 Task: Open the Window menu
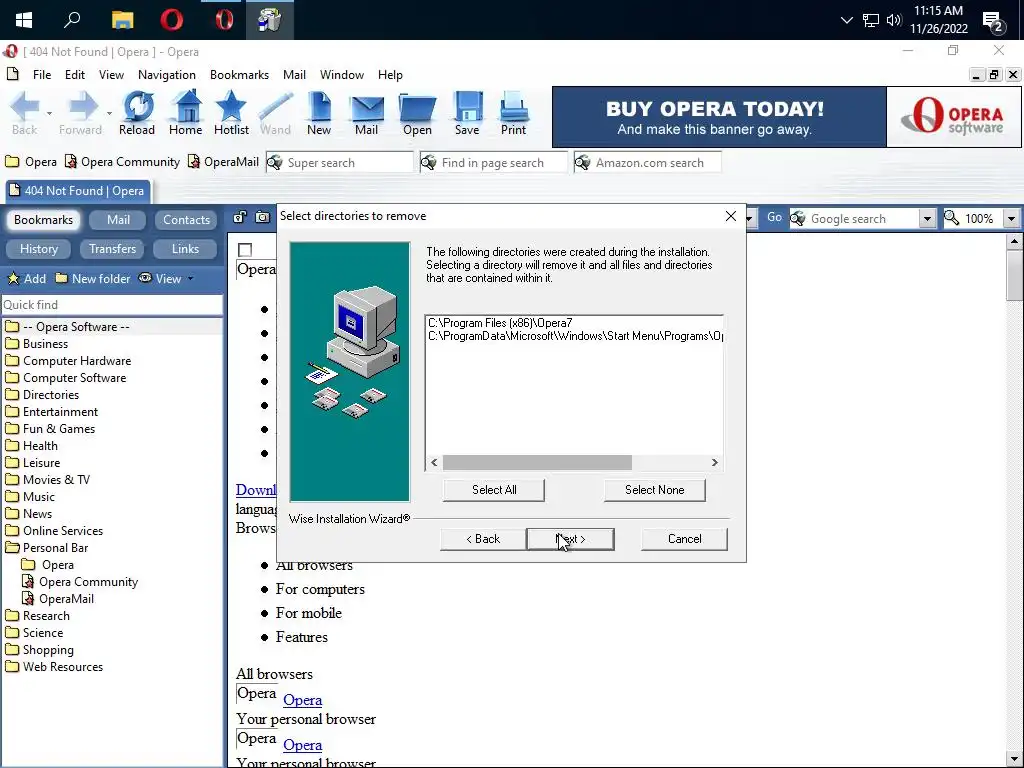[342, 75]
